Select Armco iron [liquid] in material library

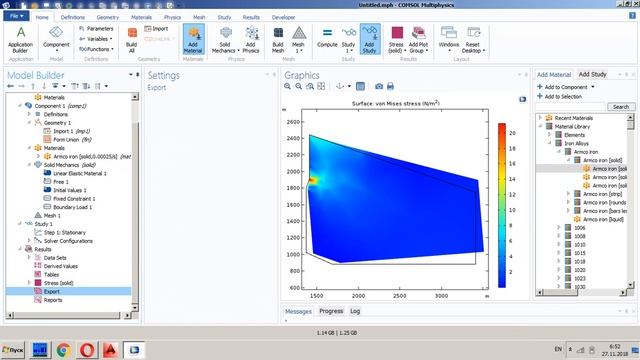[599, 219]
